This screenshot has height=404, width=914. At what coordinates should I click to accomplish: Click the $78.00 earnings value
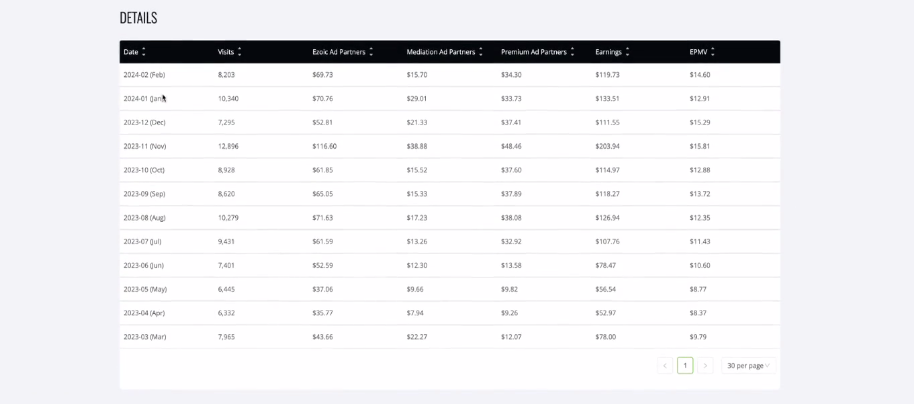[606, 337]
